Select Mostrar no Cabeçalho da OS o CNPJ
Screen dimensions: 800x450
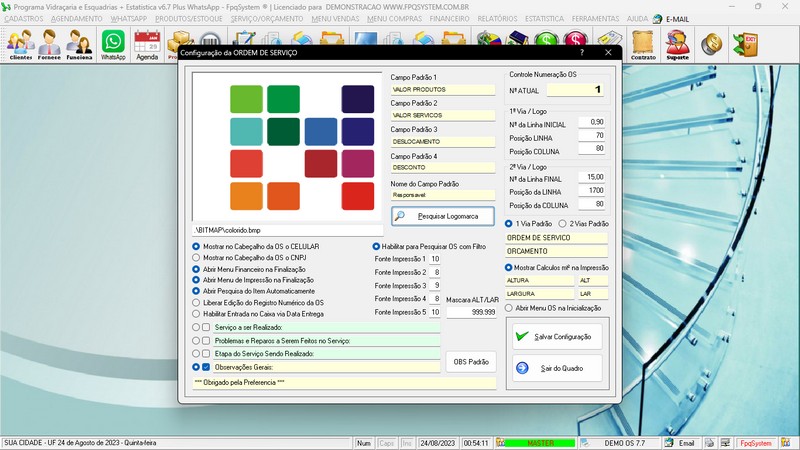196,258
